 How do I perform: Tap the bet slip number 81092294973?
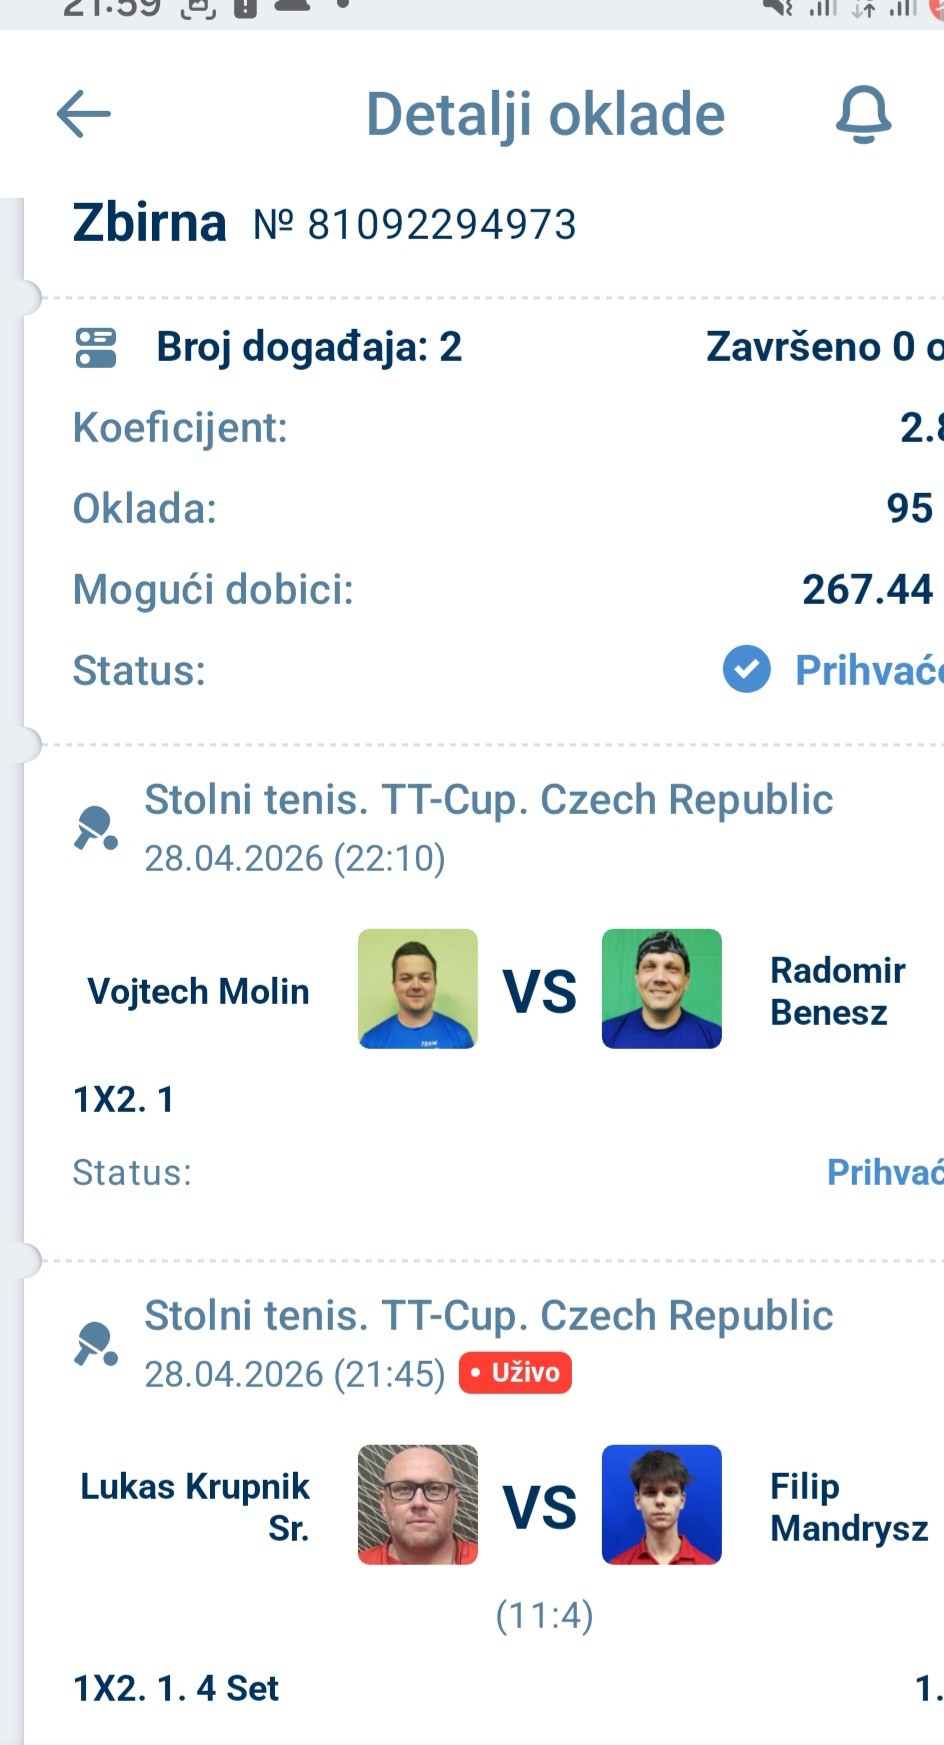[x=441, y=225]
